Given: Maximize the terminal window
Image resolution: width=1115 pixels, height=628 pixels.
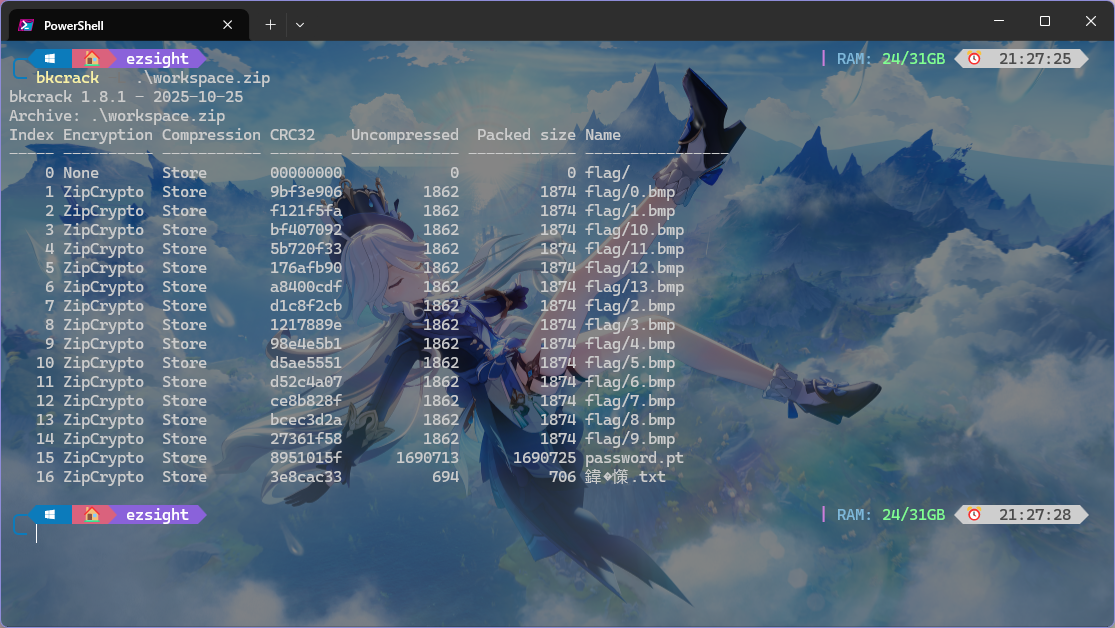Looking at the screenshot, I should point(1045,21).
